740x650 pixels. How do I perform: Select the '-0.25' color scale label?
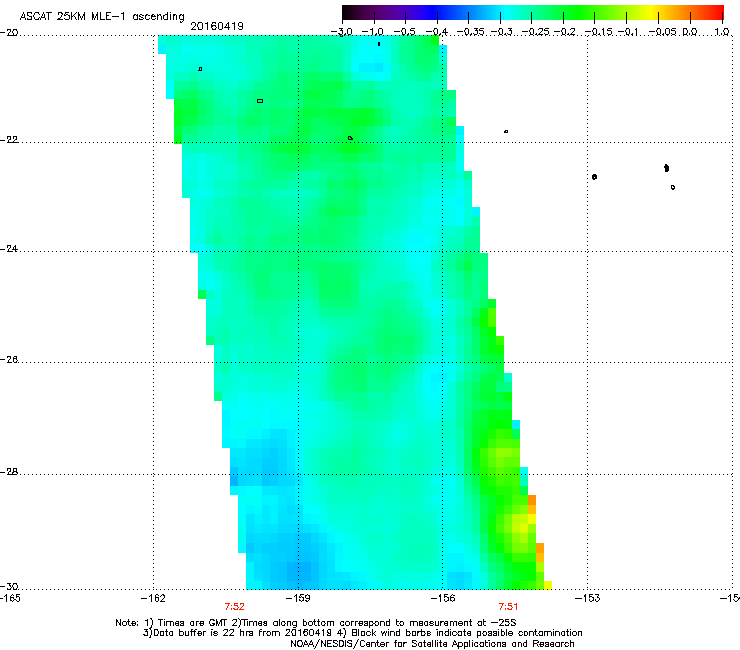536,32
